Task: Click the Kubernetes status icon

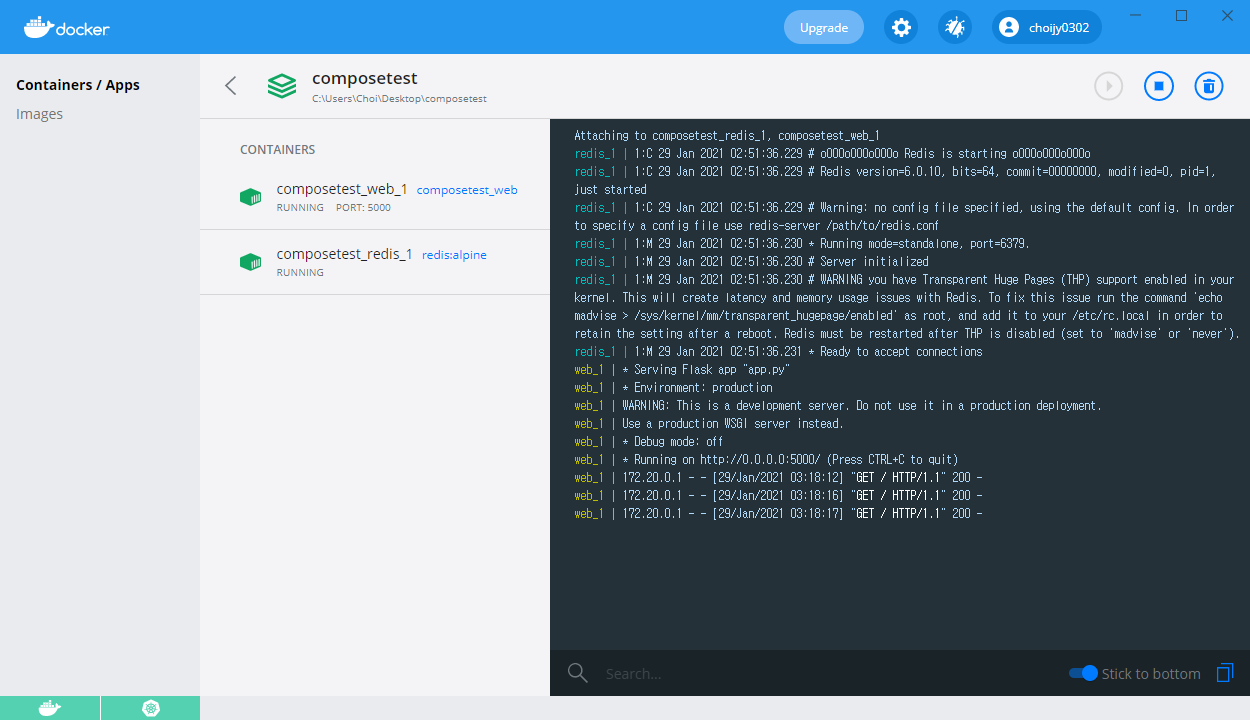Action: click(x=151, y=708)
